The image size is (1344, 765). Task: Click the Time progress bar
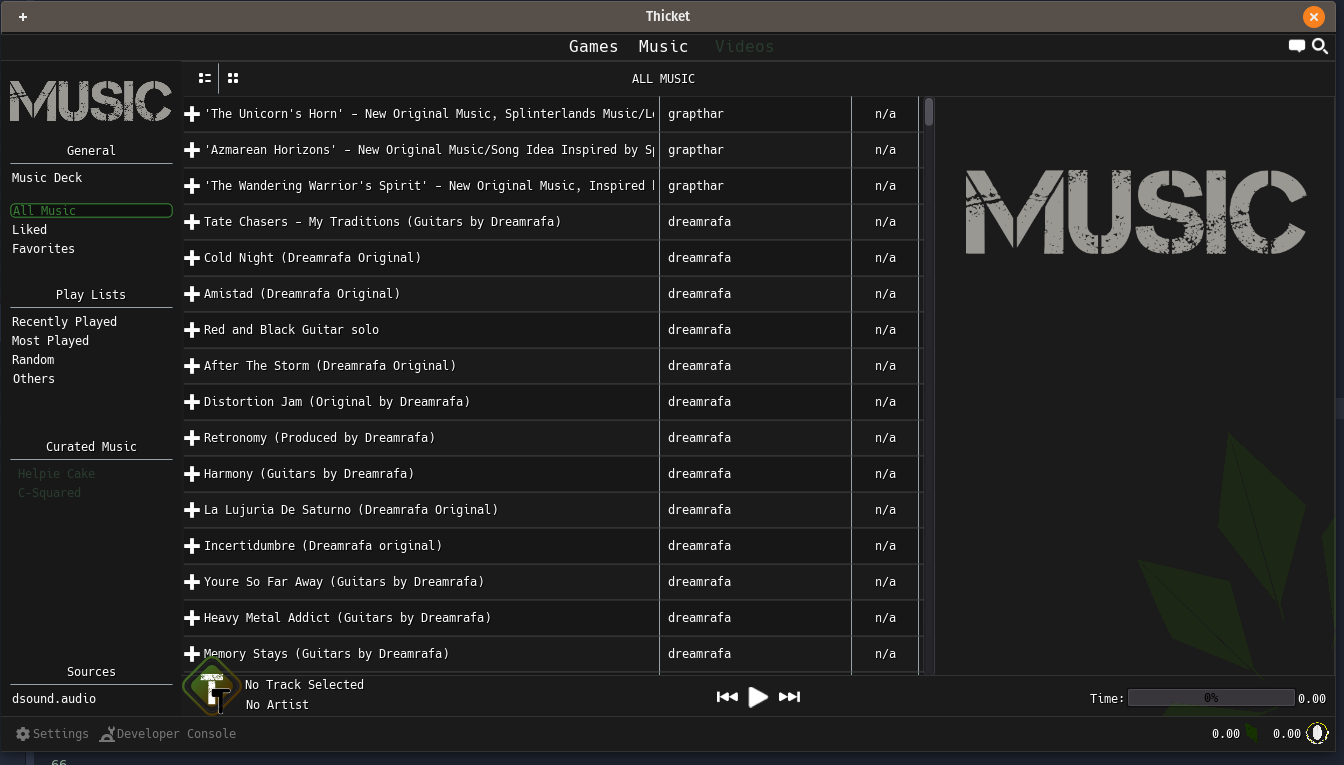[x=1210, y=698]
